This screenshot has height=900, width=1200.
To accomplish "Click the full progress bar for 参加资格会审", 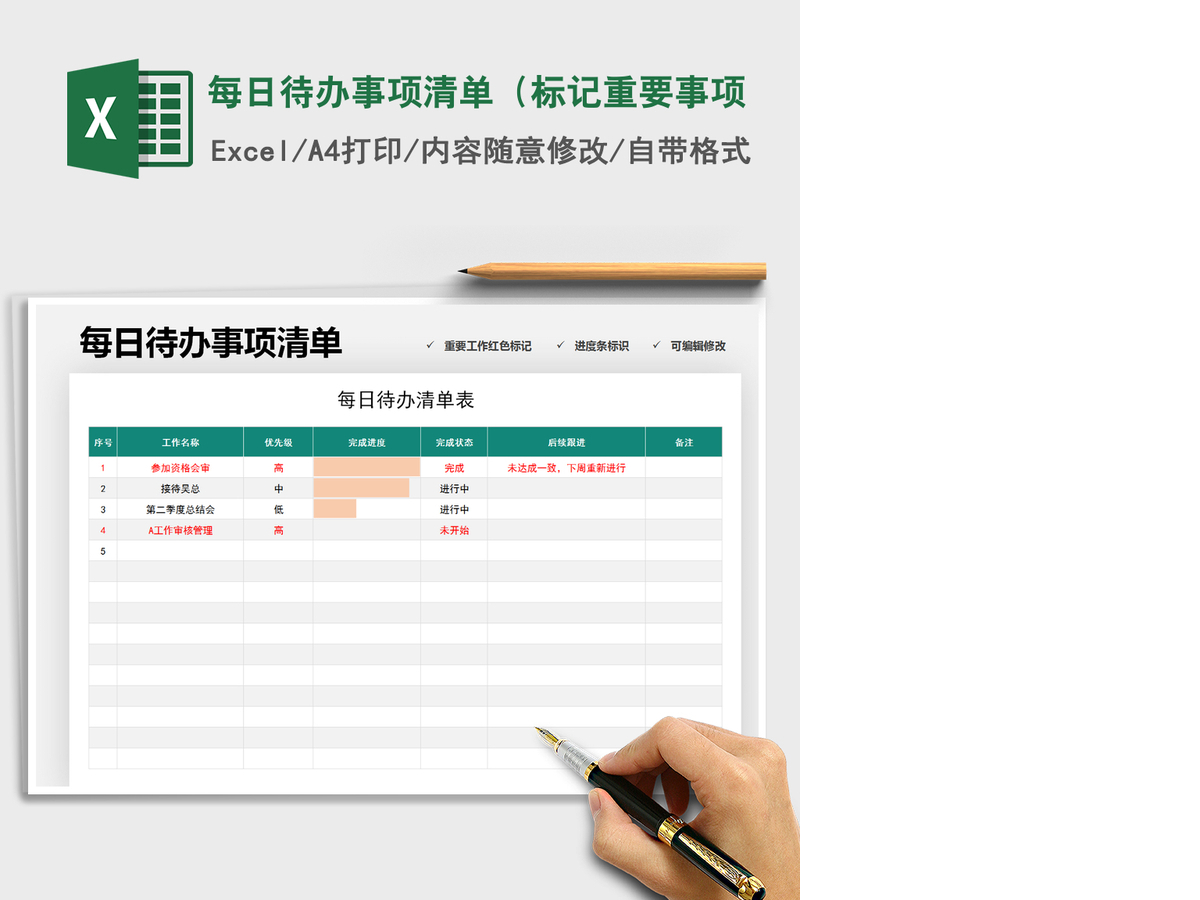I will (x=367, y=467).
